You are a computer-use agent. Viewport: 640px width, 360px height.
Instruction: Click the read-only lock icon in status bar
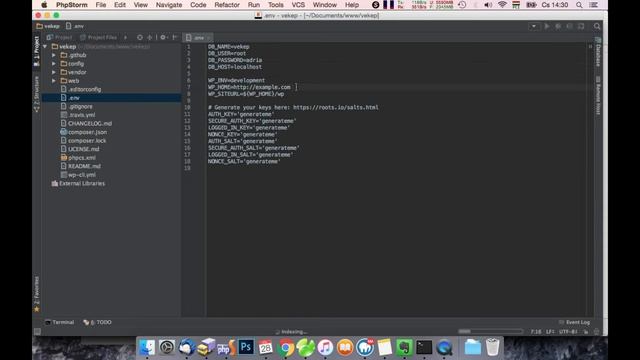[x=586, y=332]
